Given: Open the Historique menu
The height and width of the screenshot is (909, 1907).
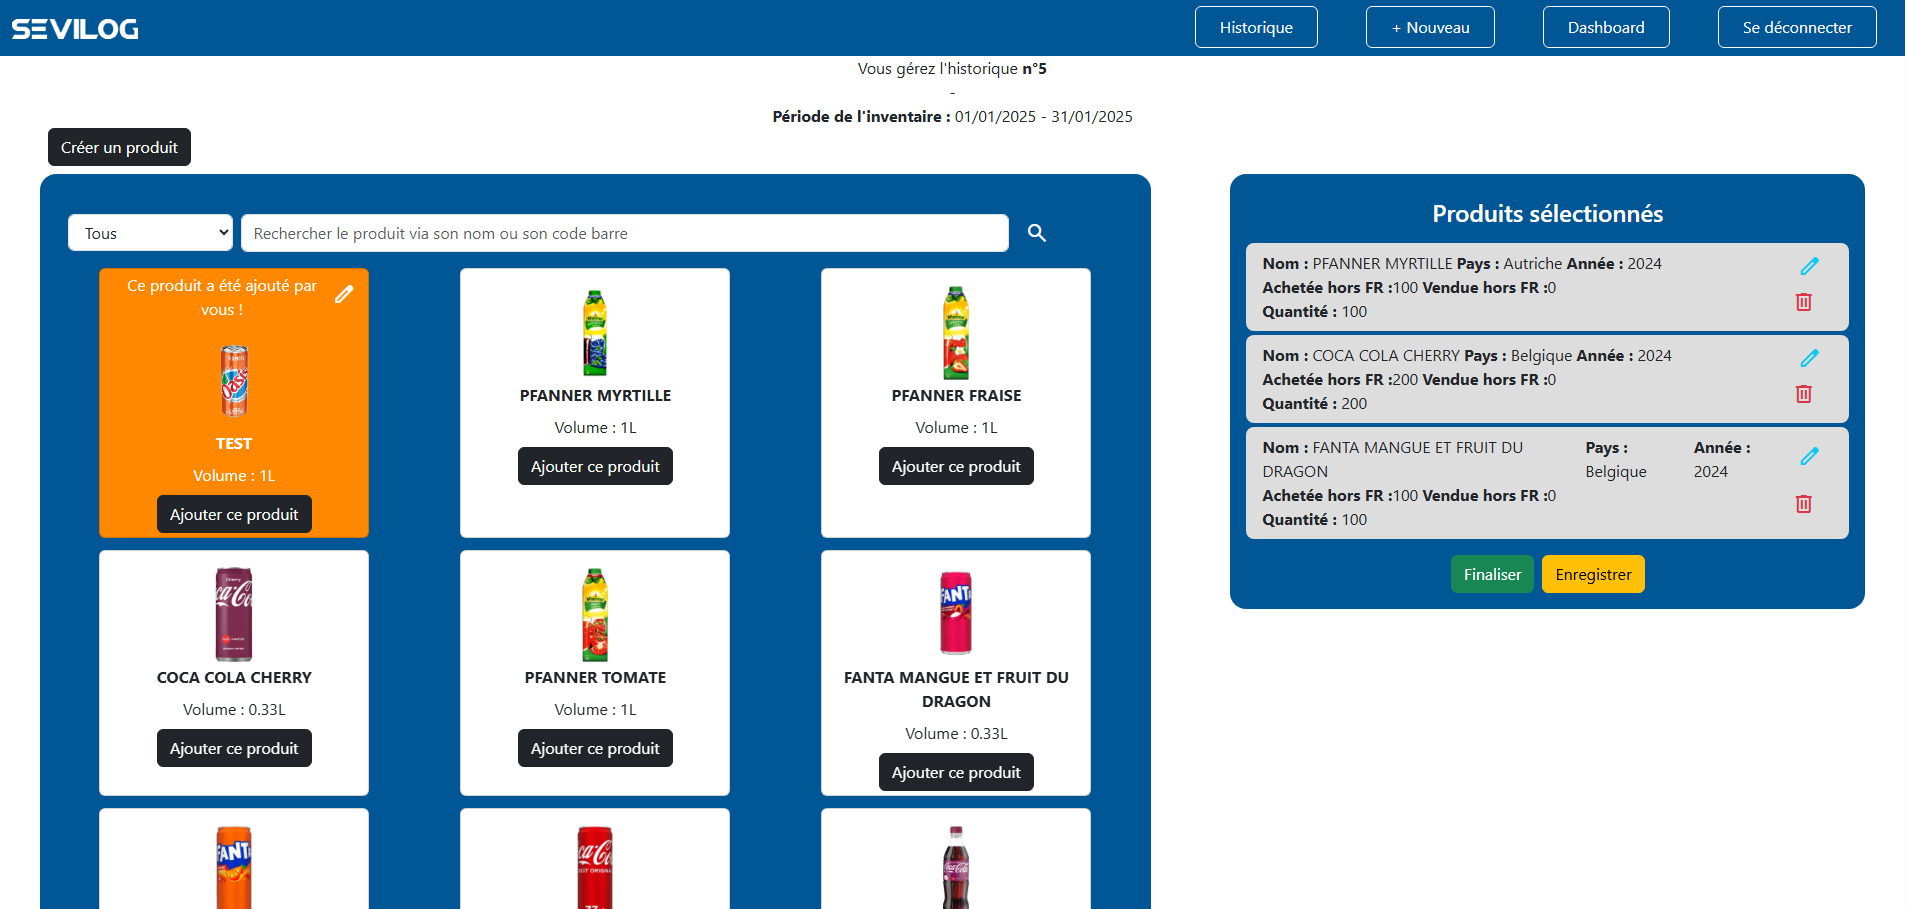Looking at the screenshot, I should click(x=1256, y=28).
